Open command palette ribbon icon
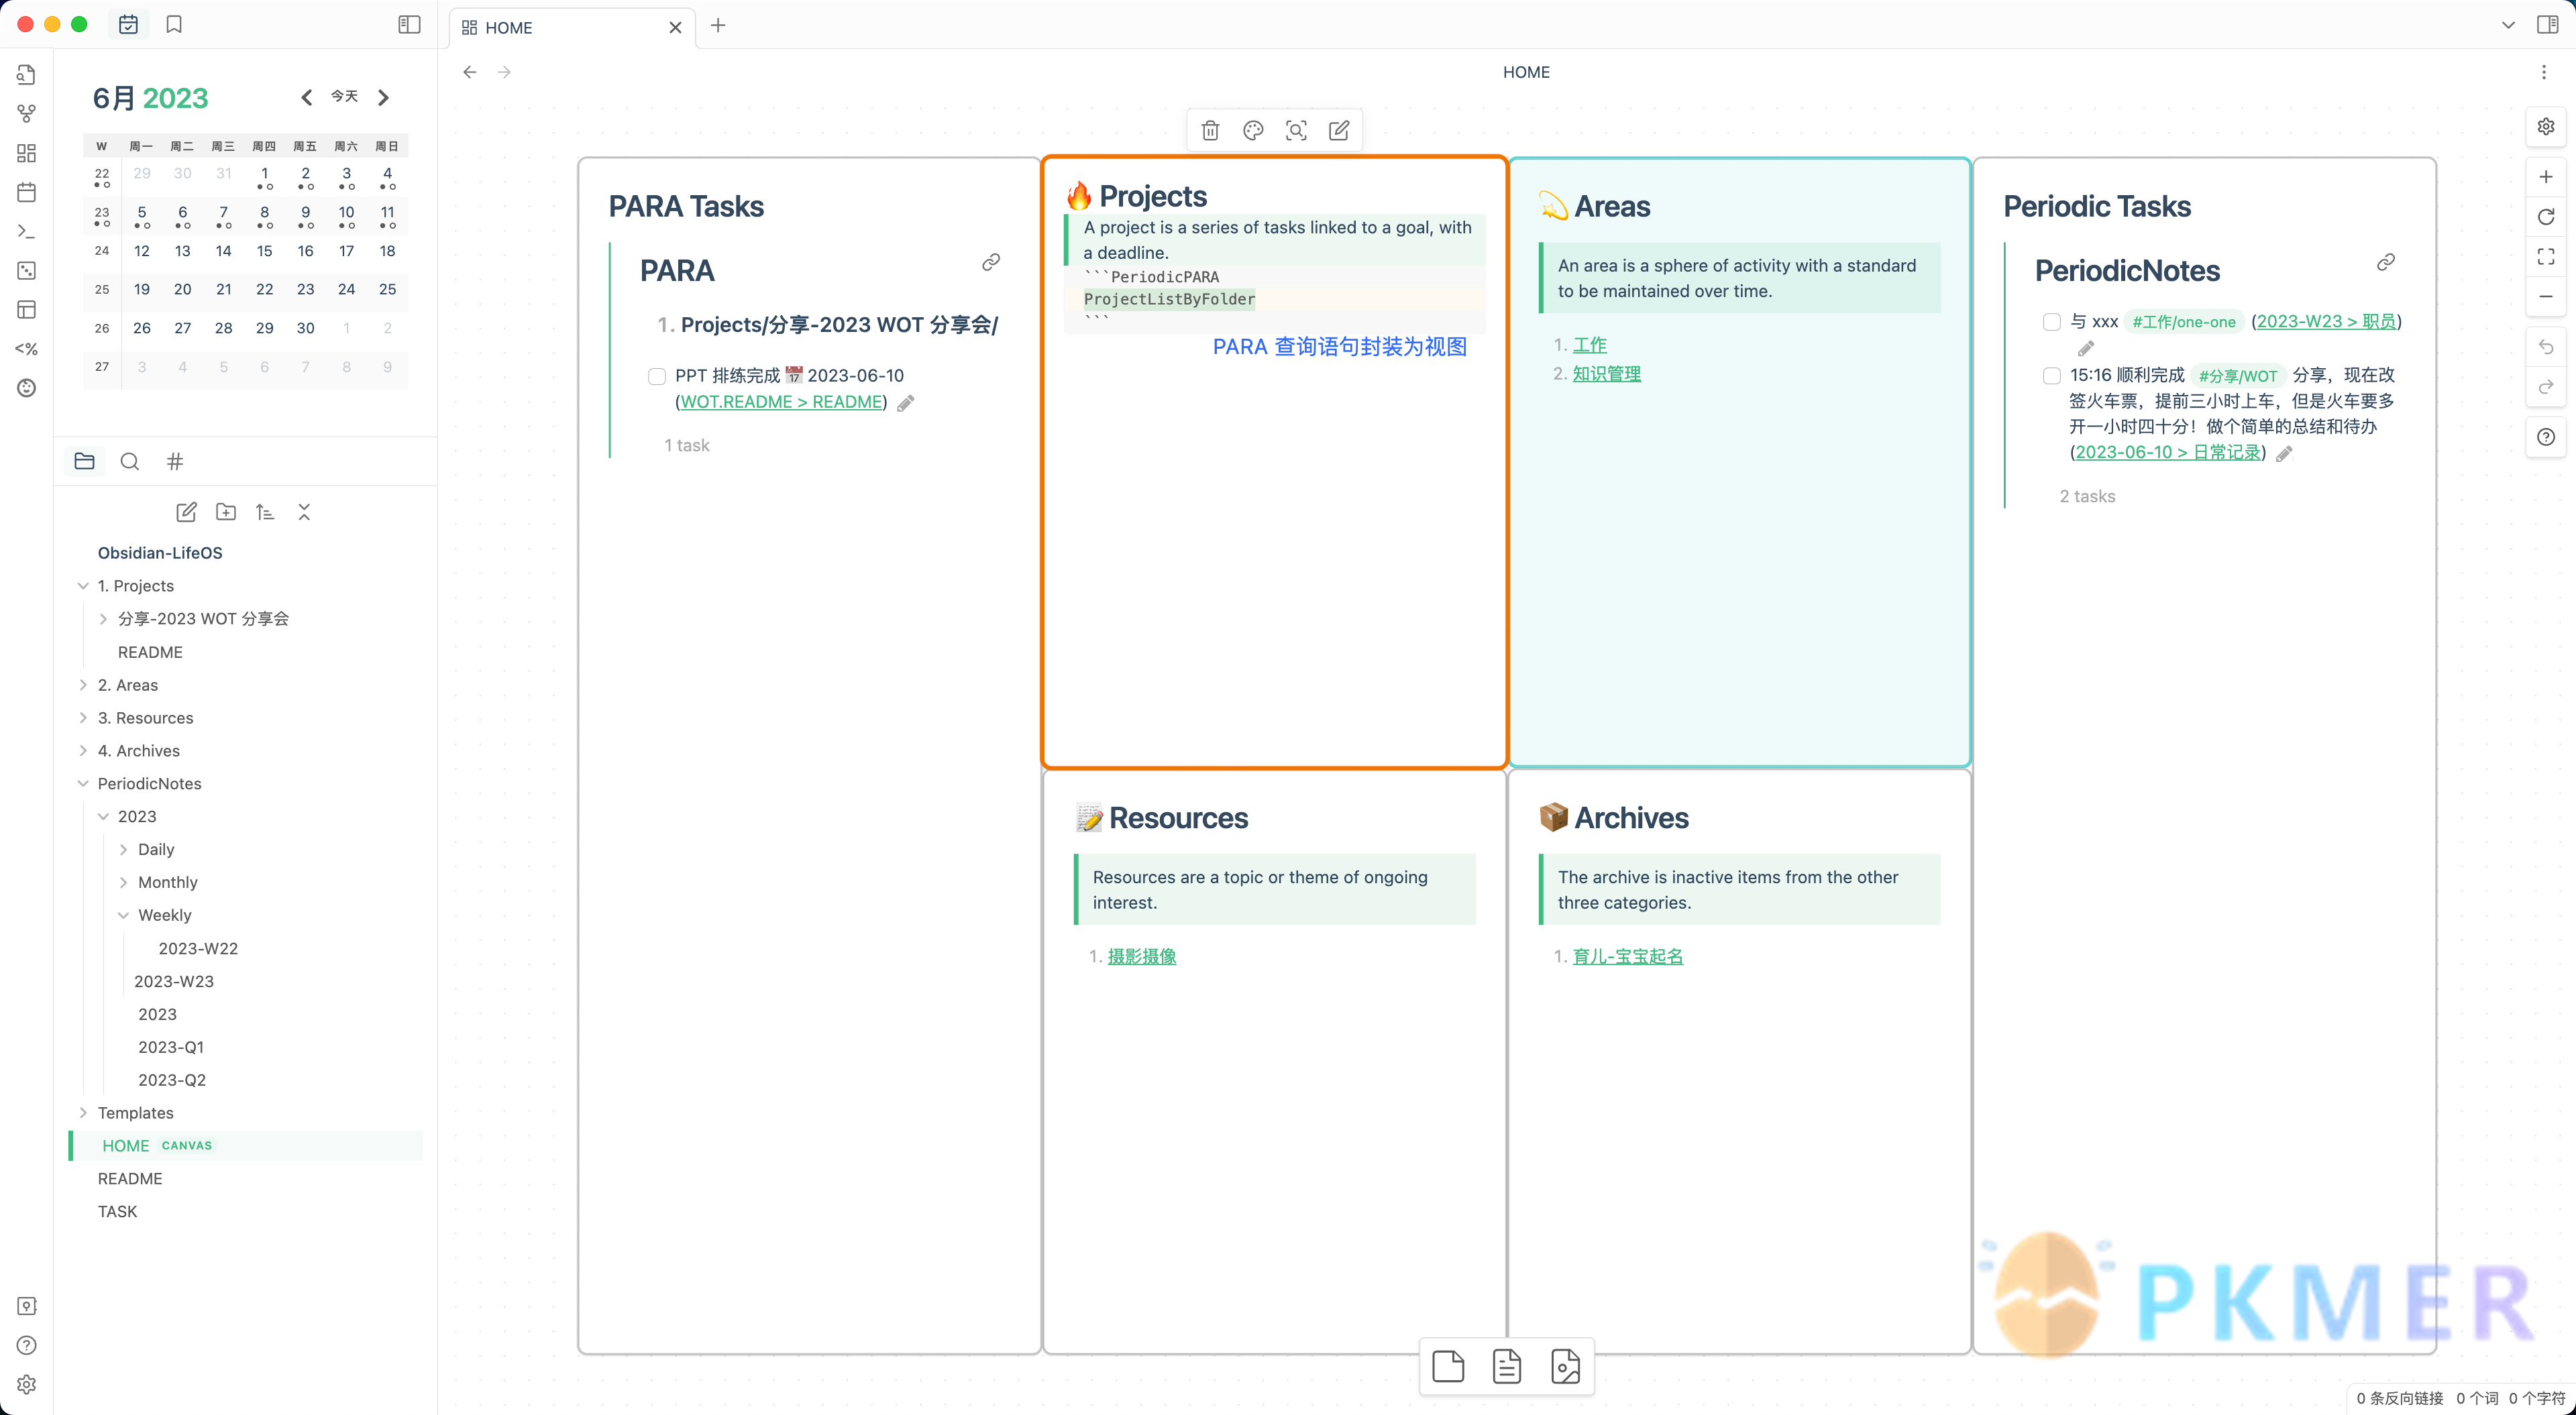This screenshot has height=1415, width=2576. tap(27, 231)
